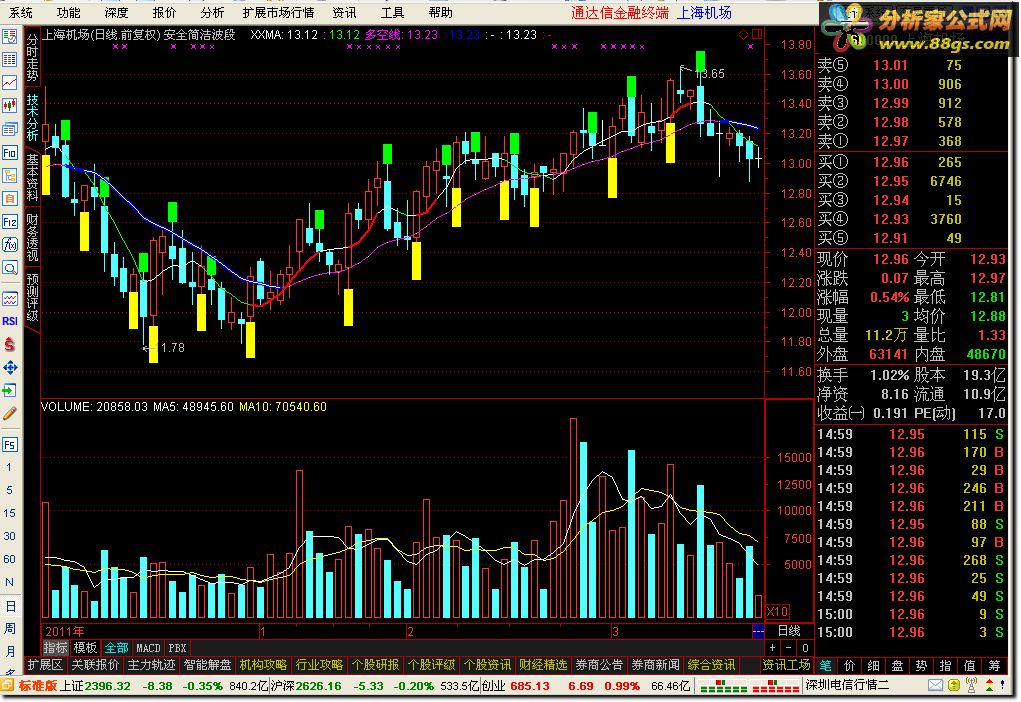Open the tree structure toolbar icon
The height and width of the screenshot is (702, 1021).
click(10, 176)
